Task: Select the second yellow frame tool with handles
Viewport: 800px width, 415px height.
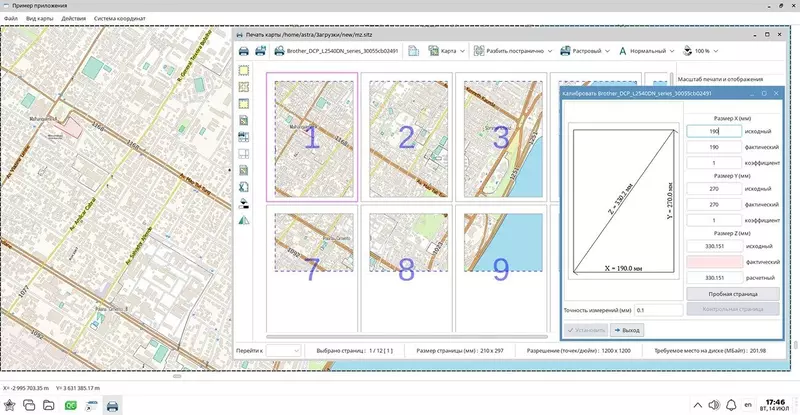Action: 244,87
